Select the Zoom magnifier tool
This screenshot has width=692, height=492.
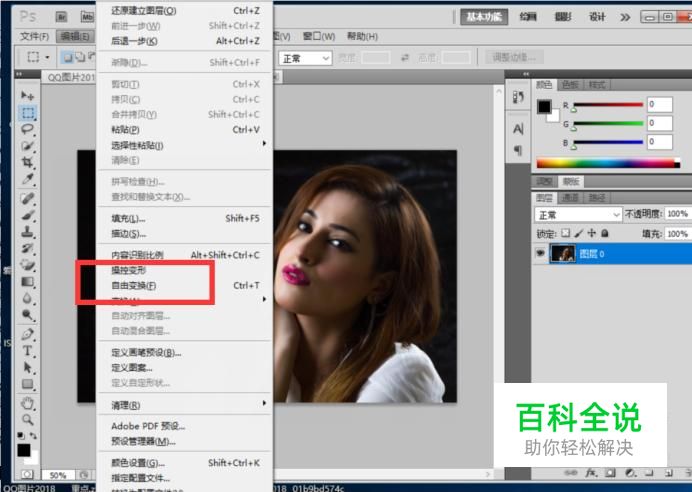[x=27, y=419]
